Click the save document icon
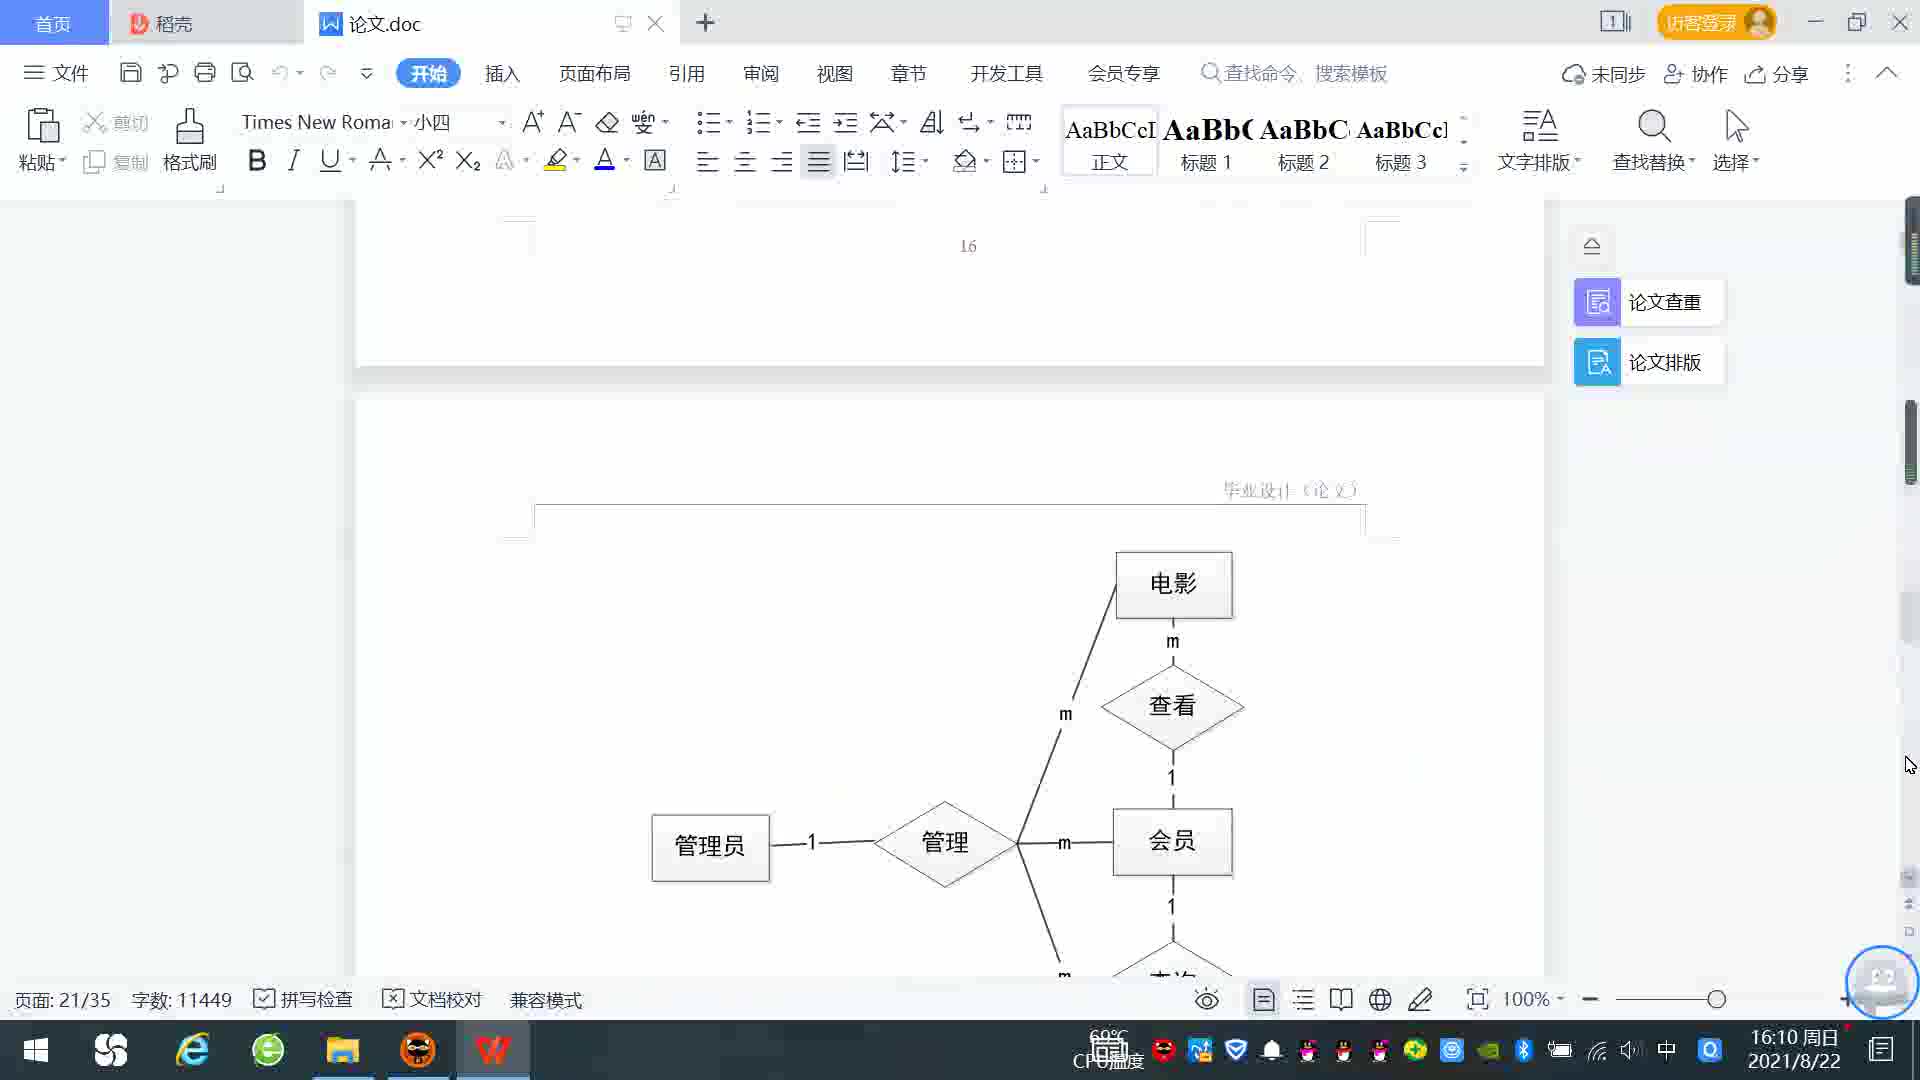Viewport: 1920px width, 1080px height. [x=130, y=73]
